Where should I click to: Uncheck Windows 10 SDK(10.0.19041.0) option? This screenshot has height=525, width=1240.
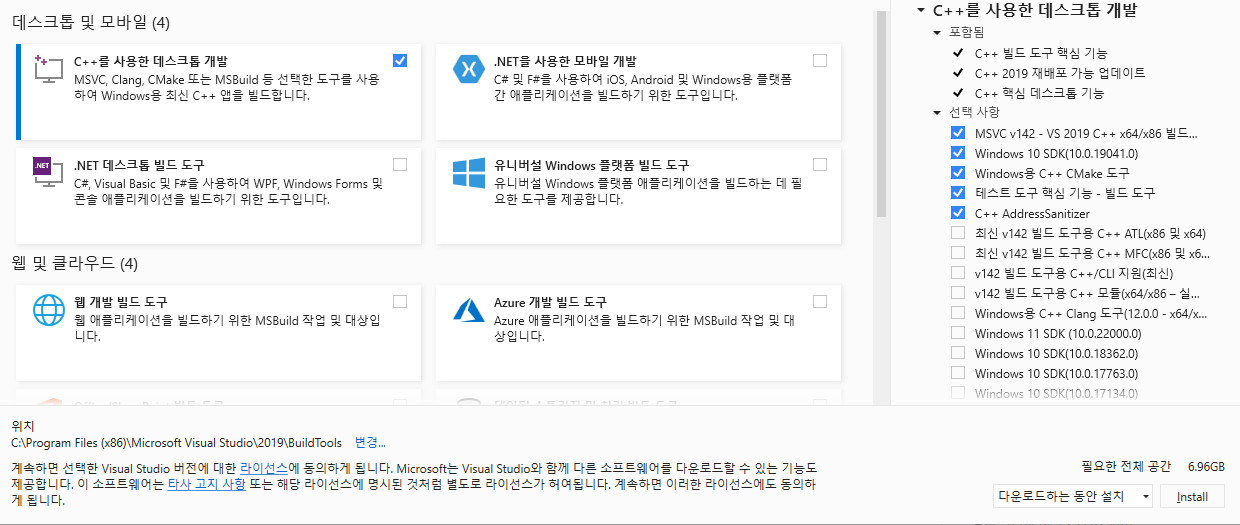click(958, 153)
